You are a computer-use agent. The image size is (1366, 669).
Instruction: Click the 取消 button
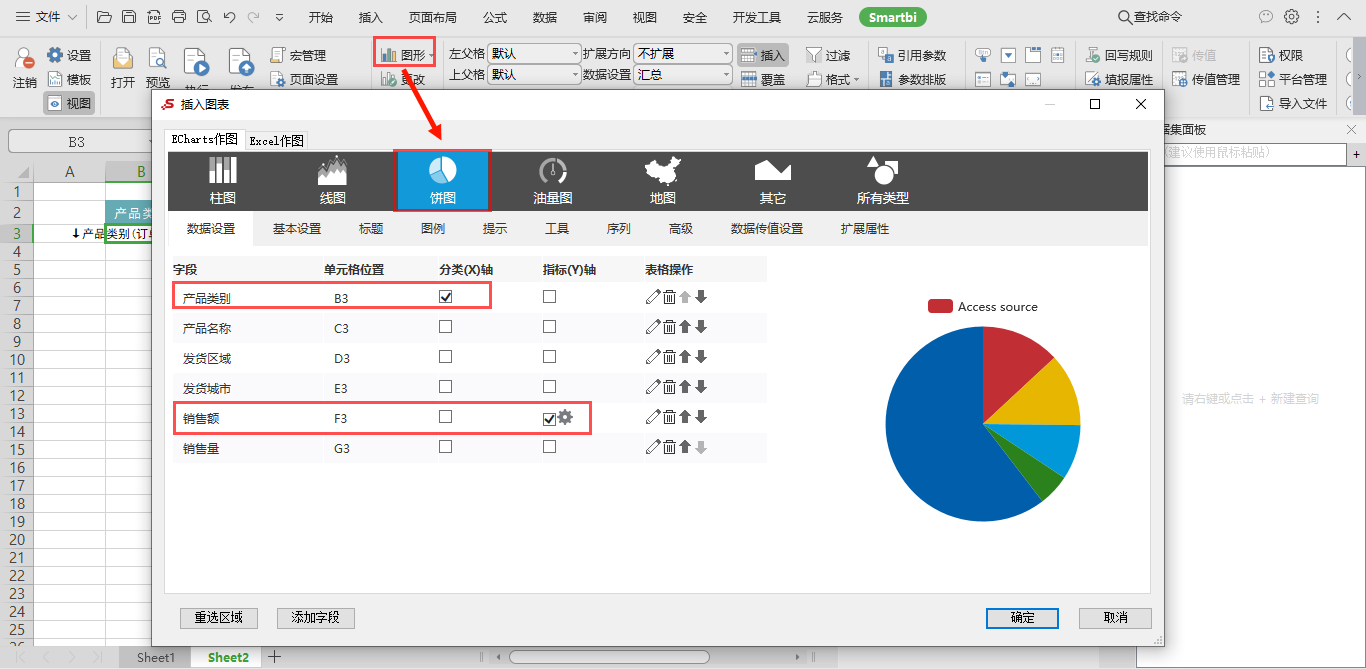tap(1116, 618)
